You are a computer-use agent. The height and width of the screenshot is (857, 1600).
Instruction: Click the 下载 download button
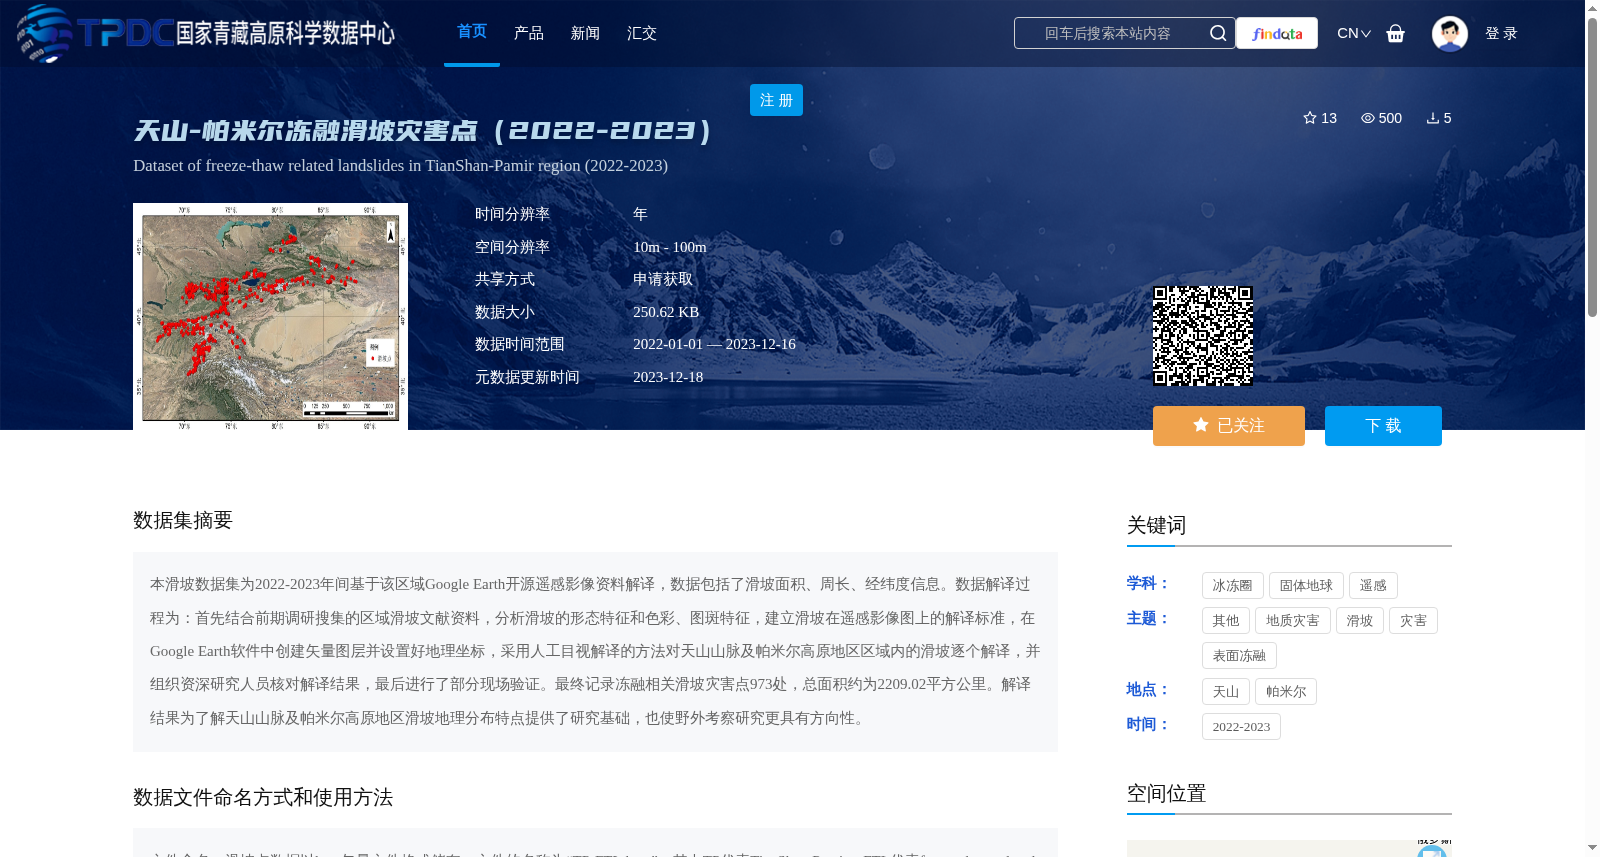pyautogui.click(x=1383, y=426)
